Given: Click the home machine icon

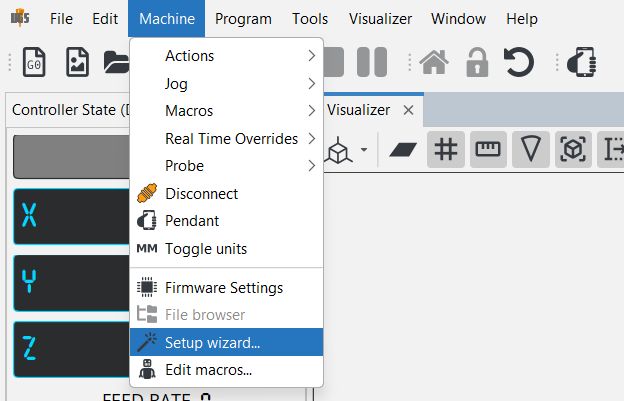Looking at the screenshot, I should (434, 62).
